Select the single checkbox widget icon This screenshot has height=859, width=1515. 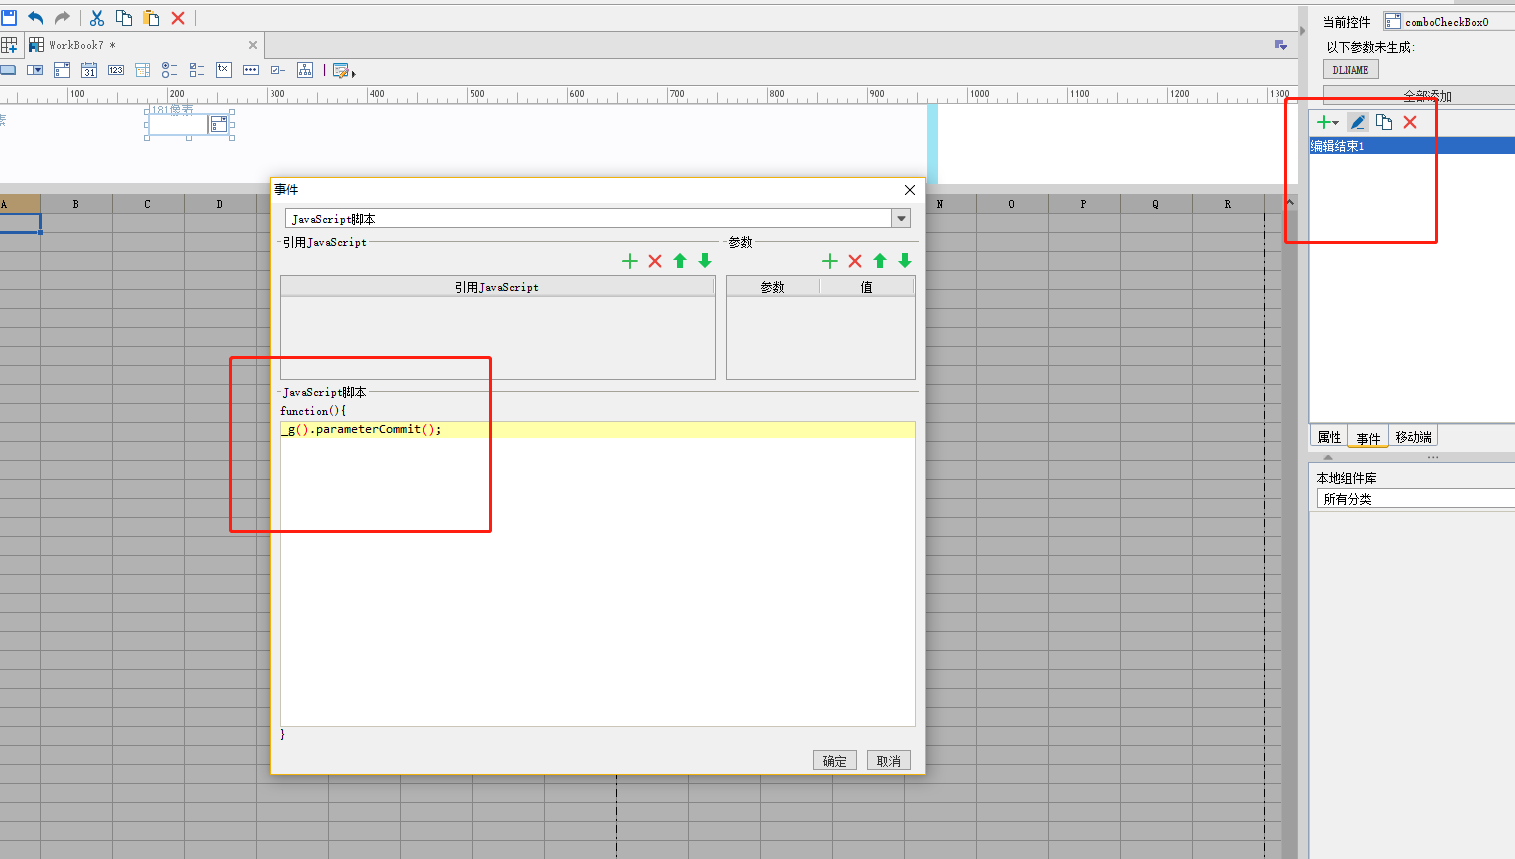click(277, 70)
